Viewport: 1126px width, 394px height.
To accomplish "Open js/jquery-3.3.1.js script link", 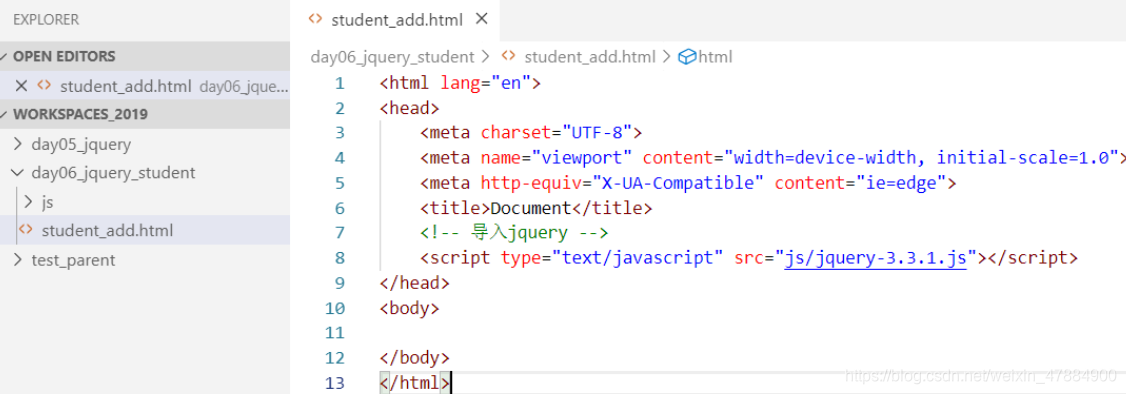I will [x=875, y=258].
